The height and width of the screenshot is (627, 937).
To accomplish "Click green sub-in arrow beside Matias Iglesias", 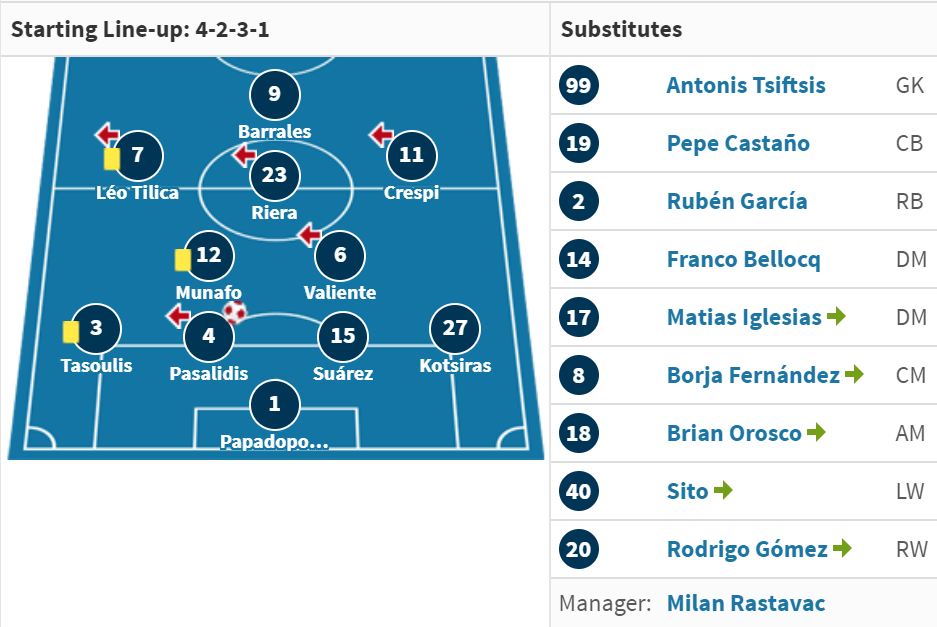I will tap(836, 316).
